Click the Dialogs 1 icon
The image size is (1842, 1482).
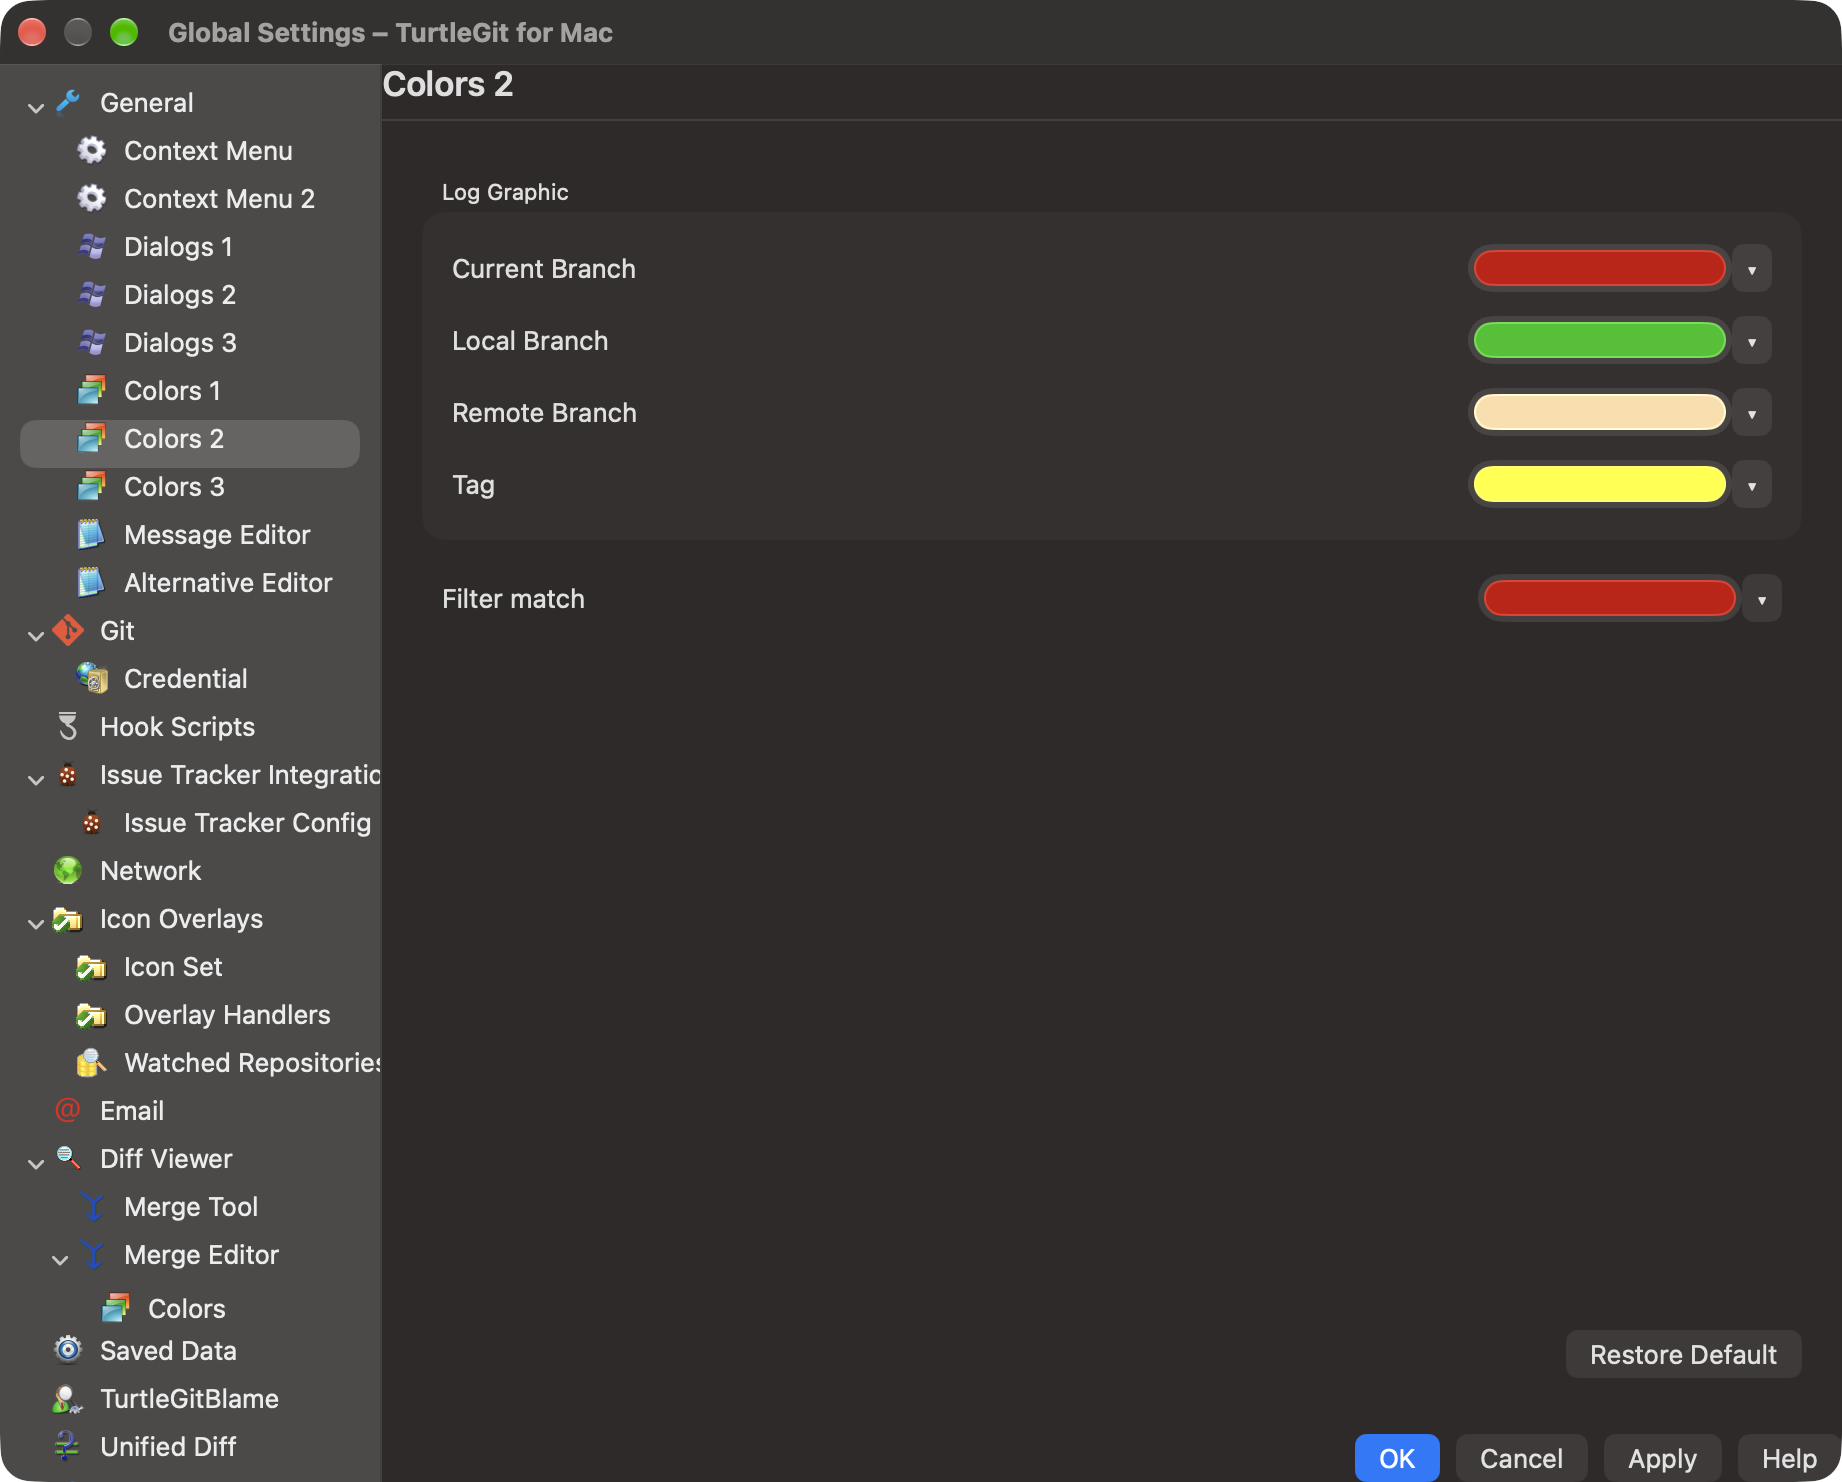92,246
